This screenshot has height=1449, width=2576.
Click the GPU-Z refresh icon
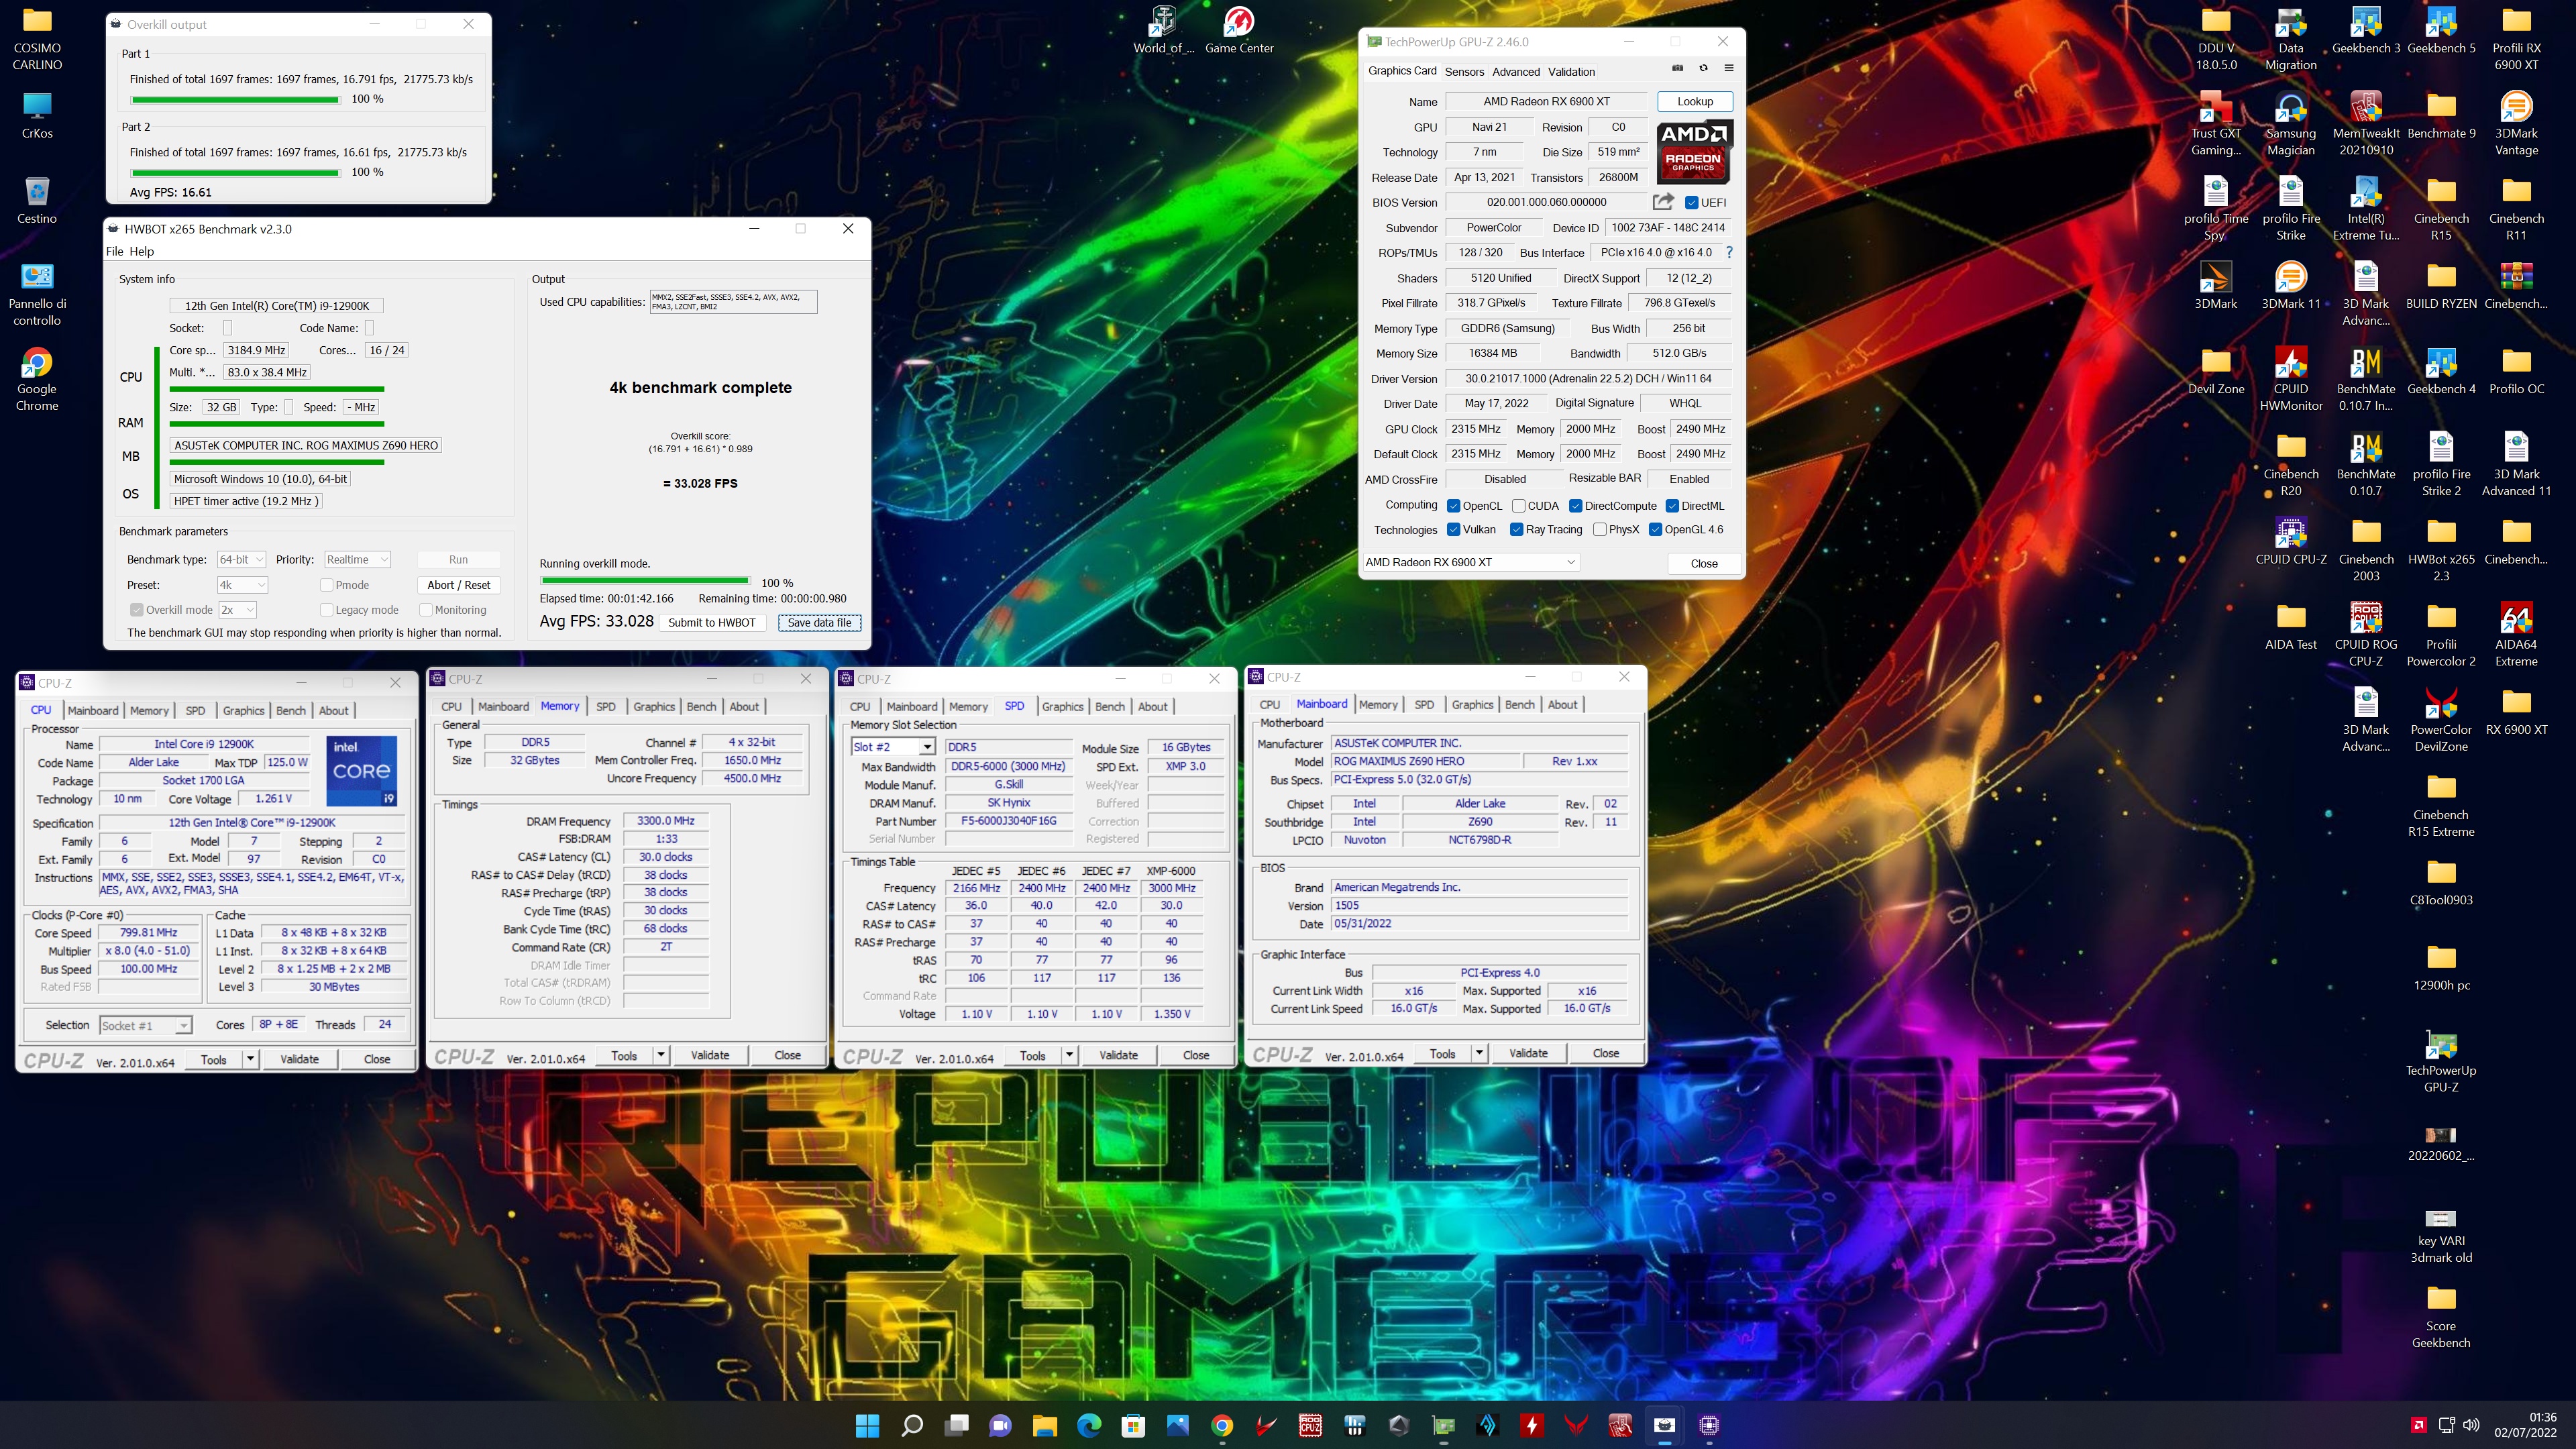coord(1703,68)
